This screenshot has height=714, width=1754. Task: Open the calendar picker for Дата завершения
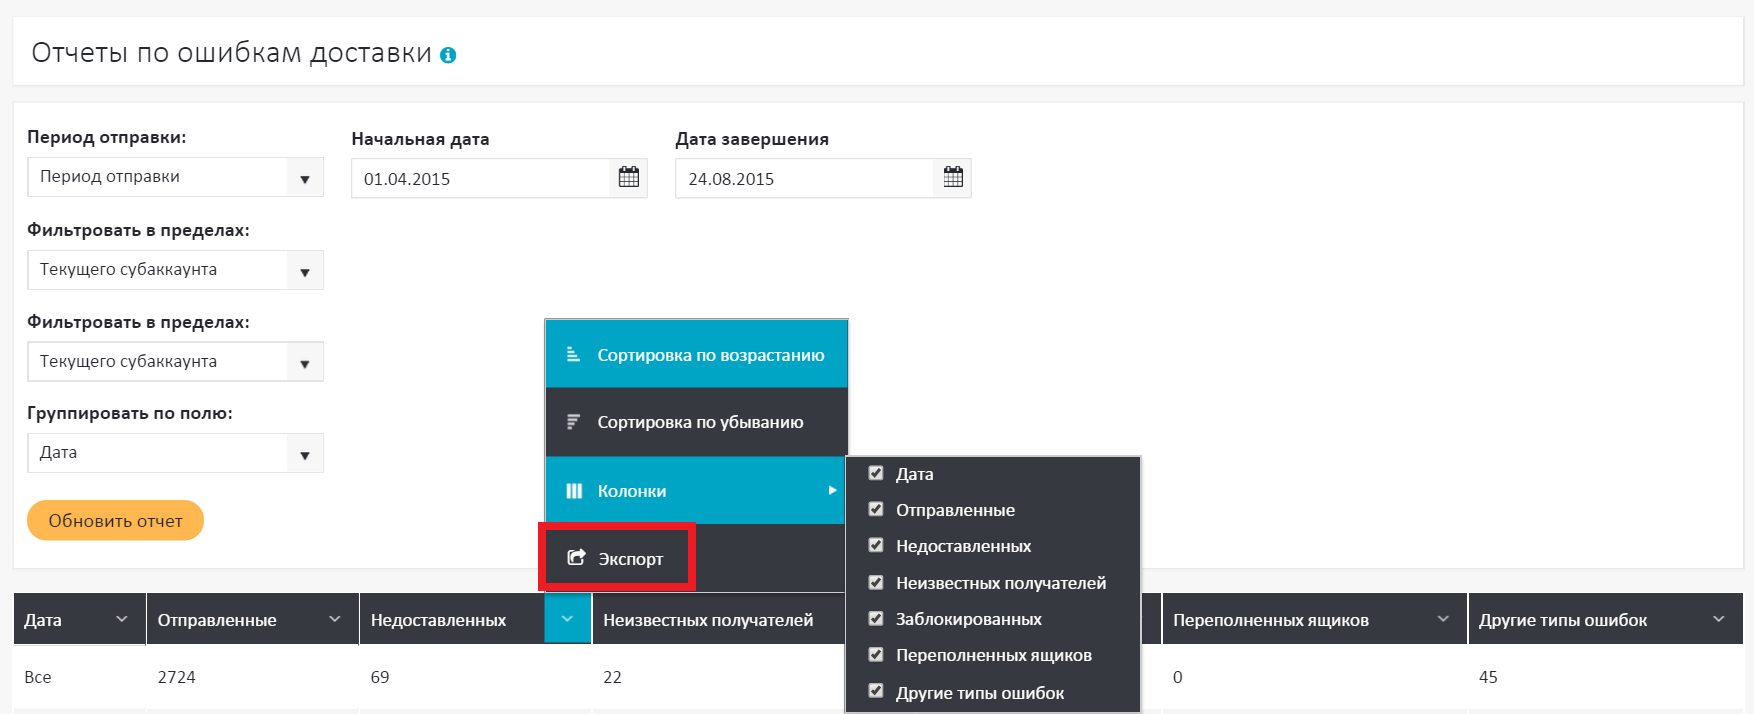953,178
